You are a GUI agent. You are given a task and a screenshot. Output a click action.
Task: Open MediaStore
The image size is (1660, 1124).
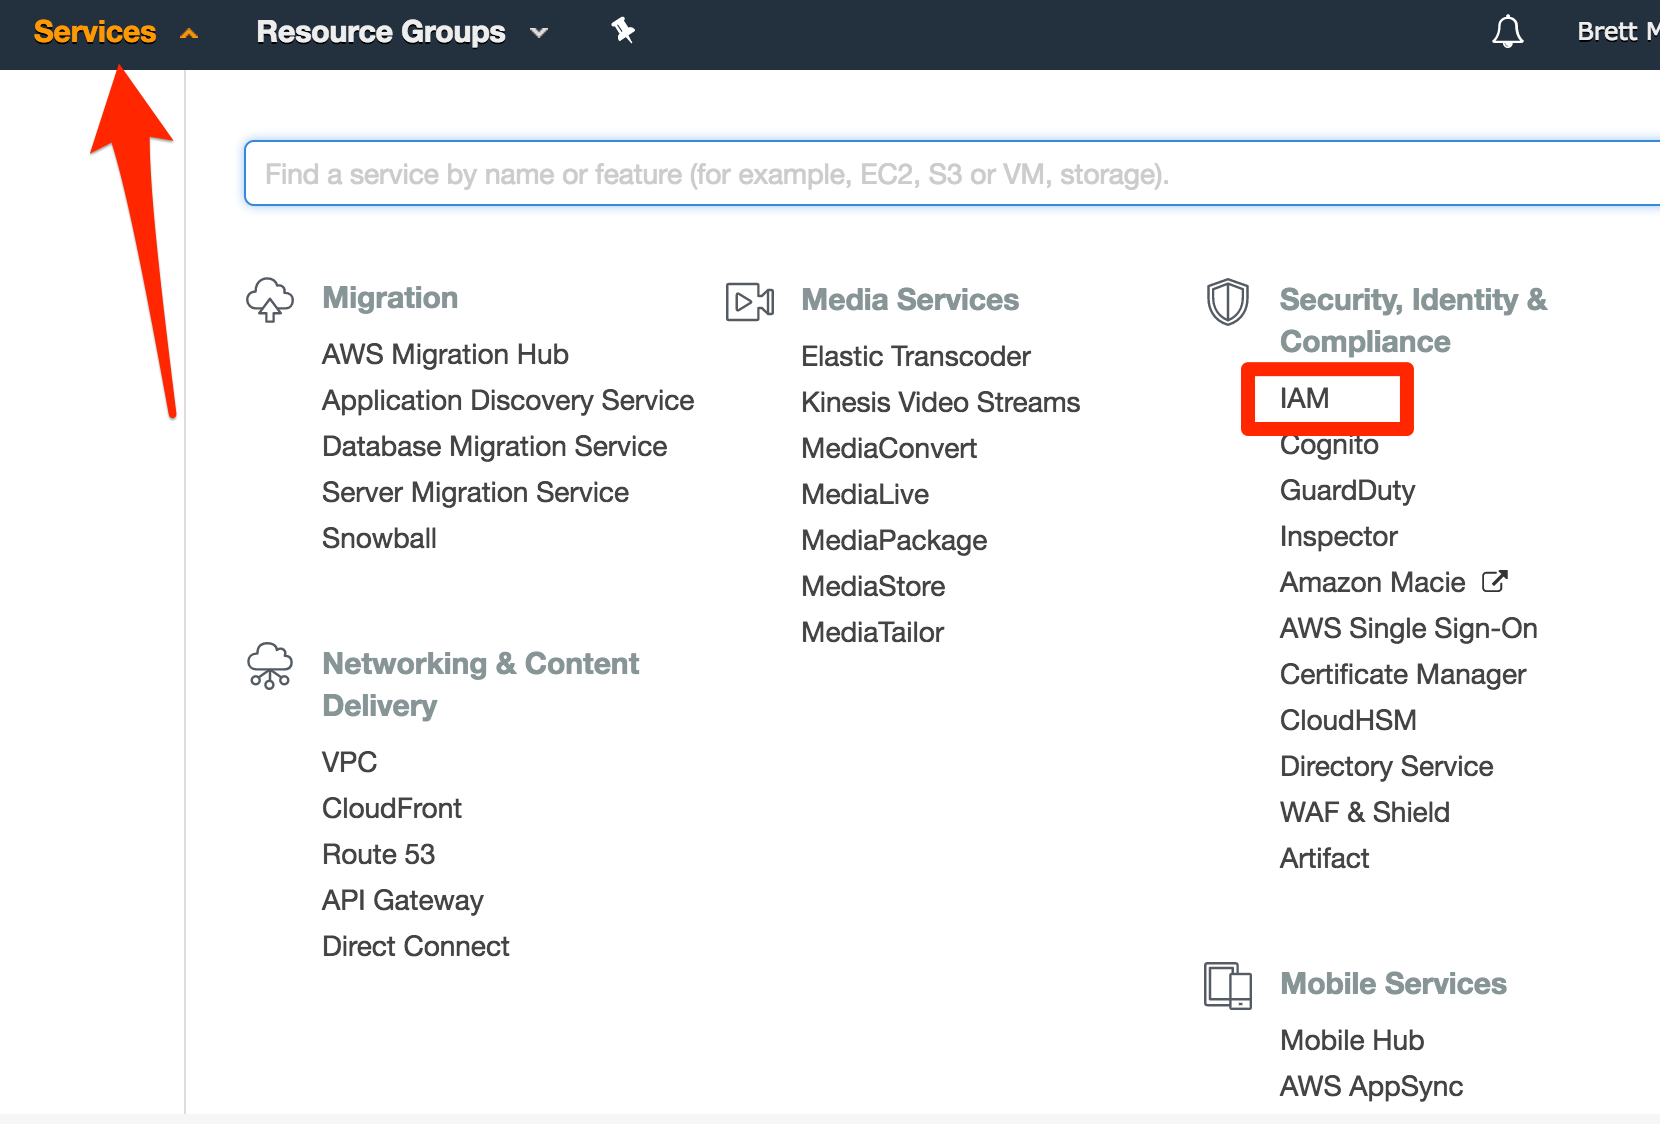click(873, 586)
